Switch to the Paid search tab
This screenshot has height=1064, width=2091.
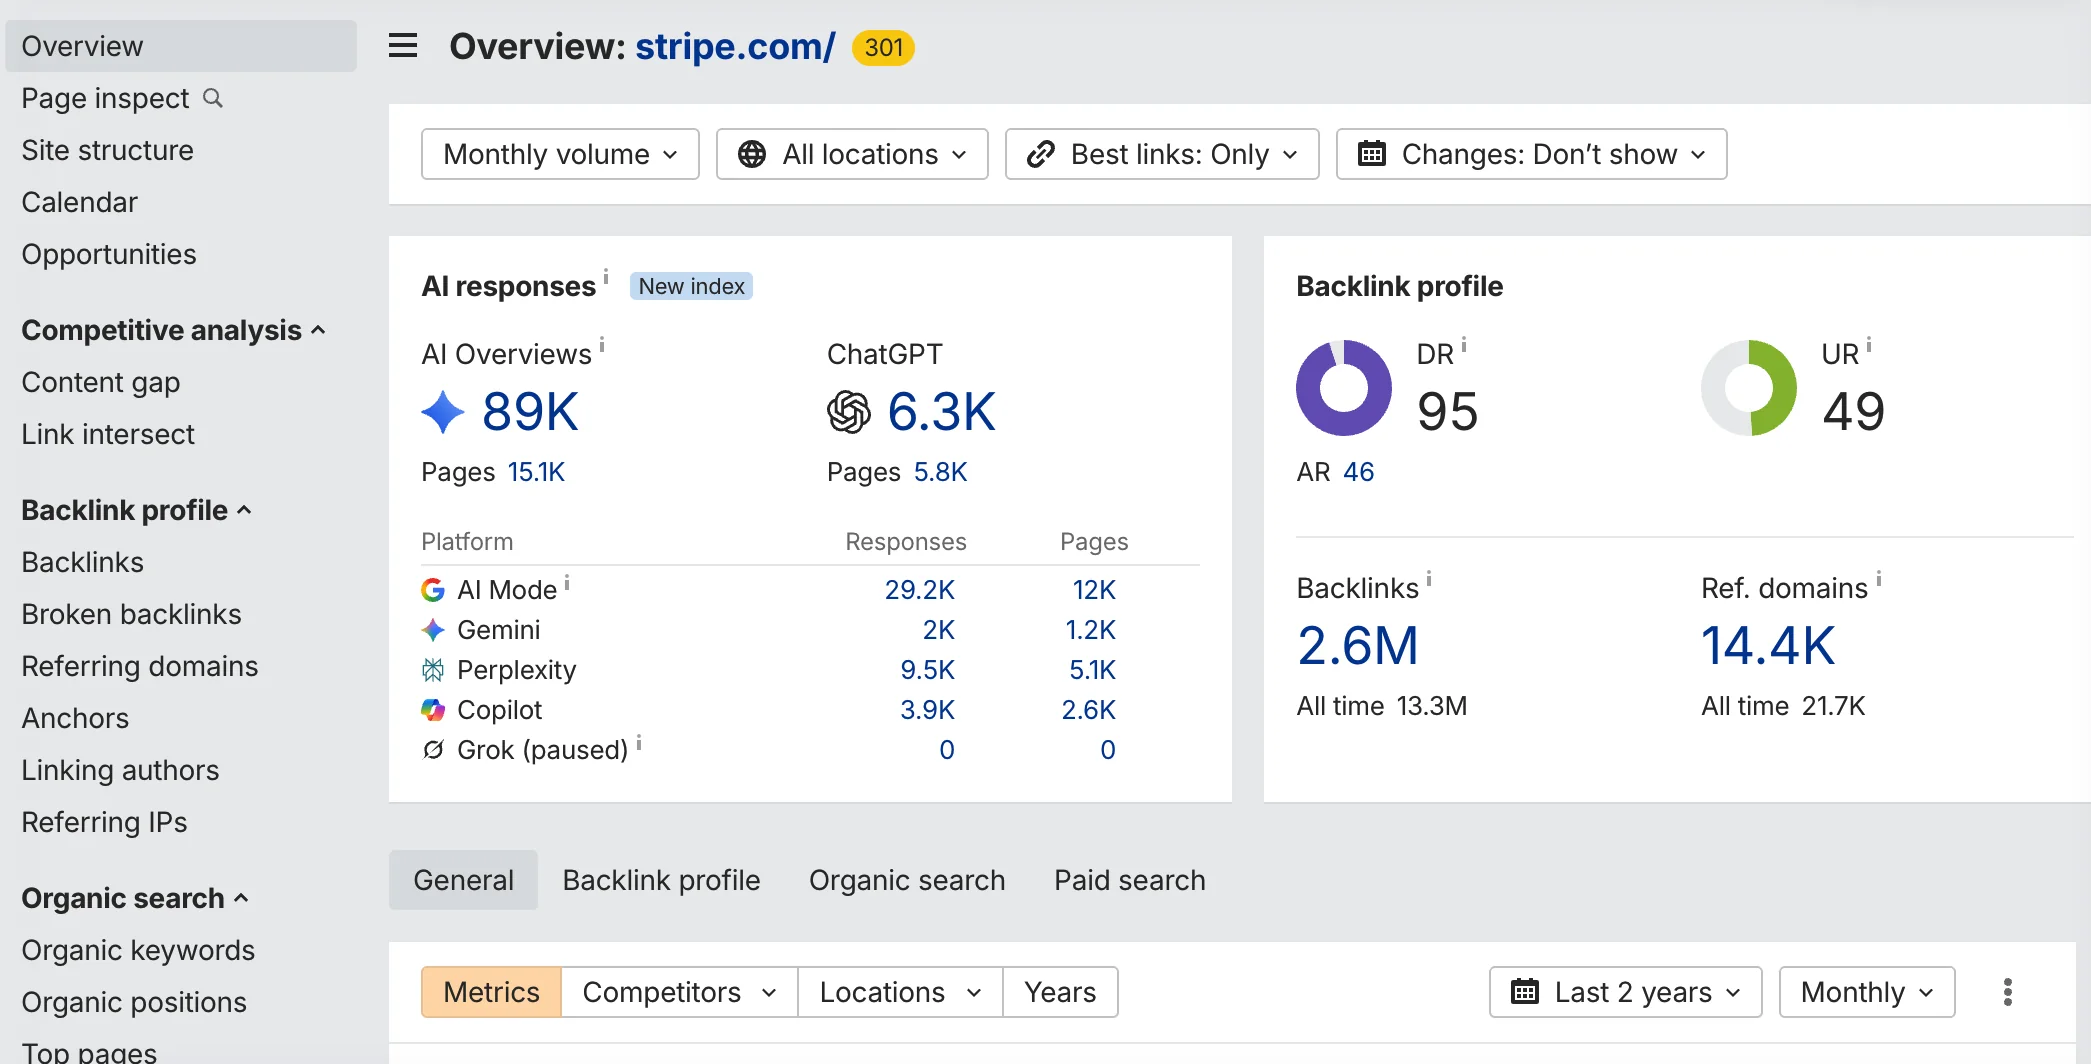point(1130,880)
